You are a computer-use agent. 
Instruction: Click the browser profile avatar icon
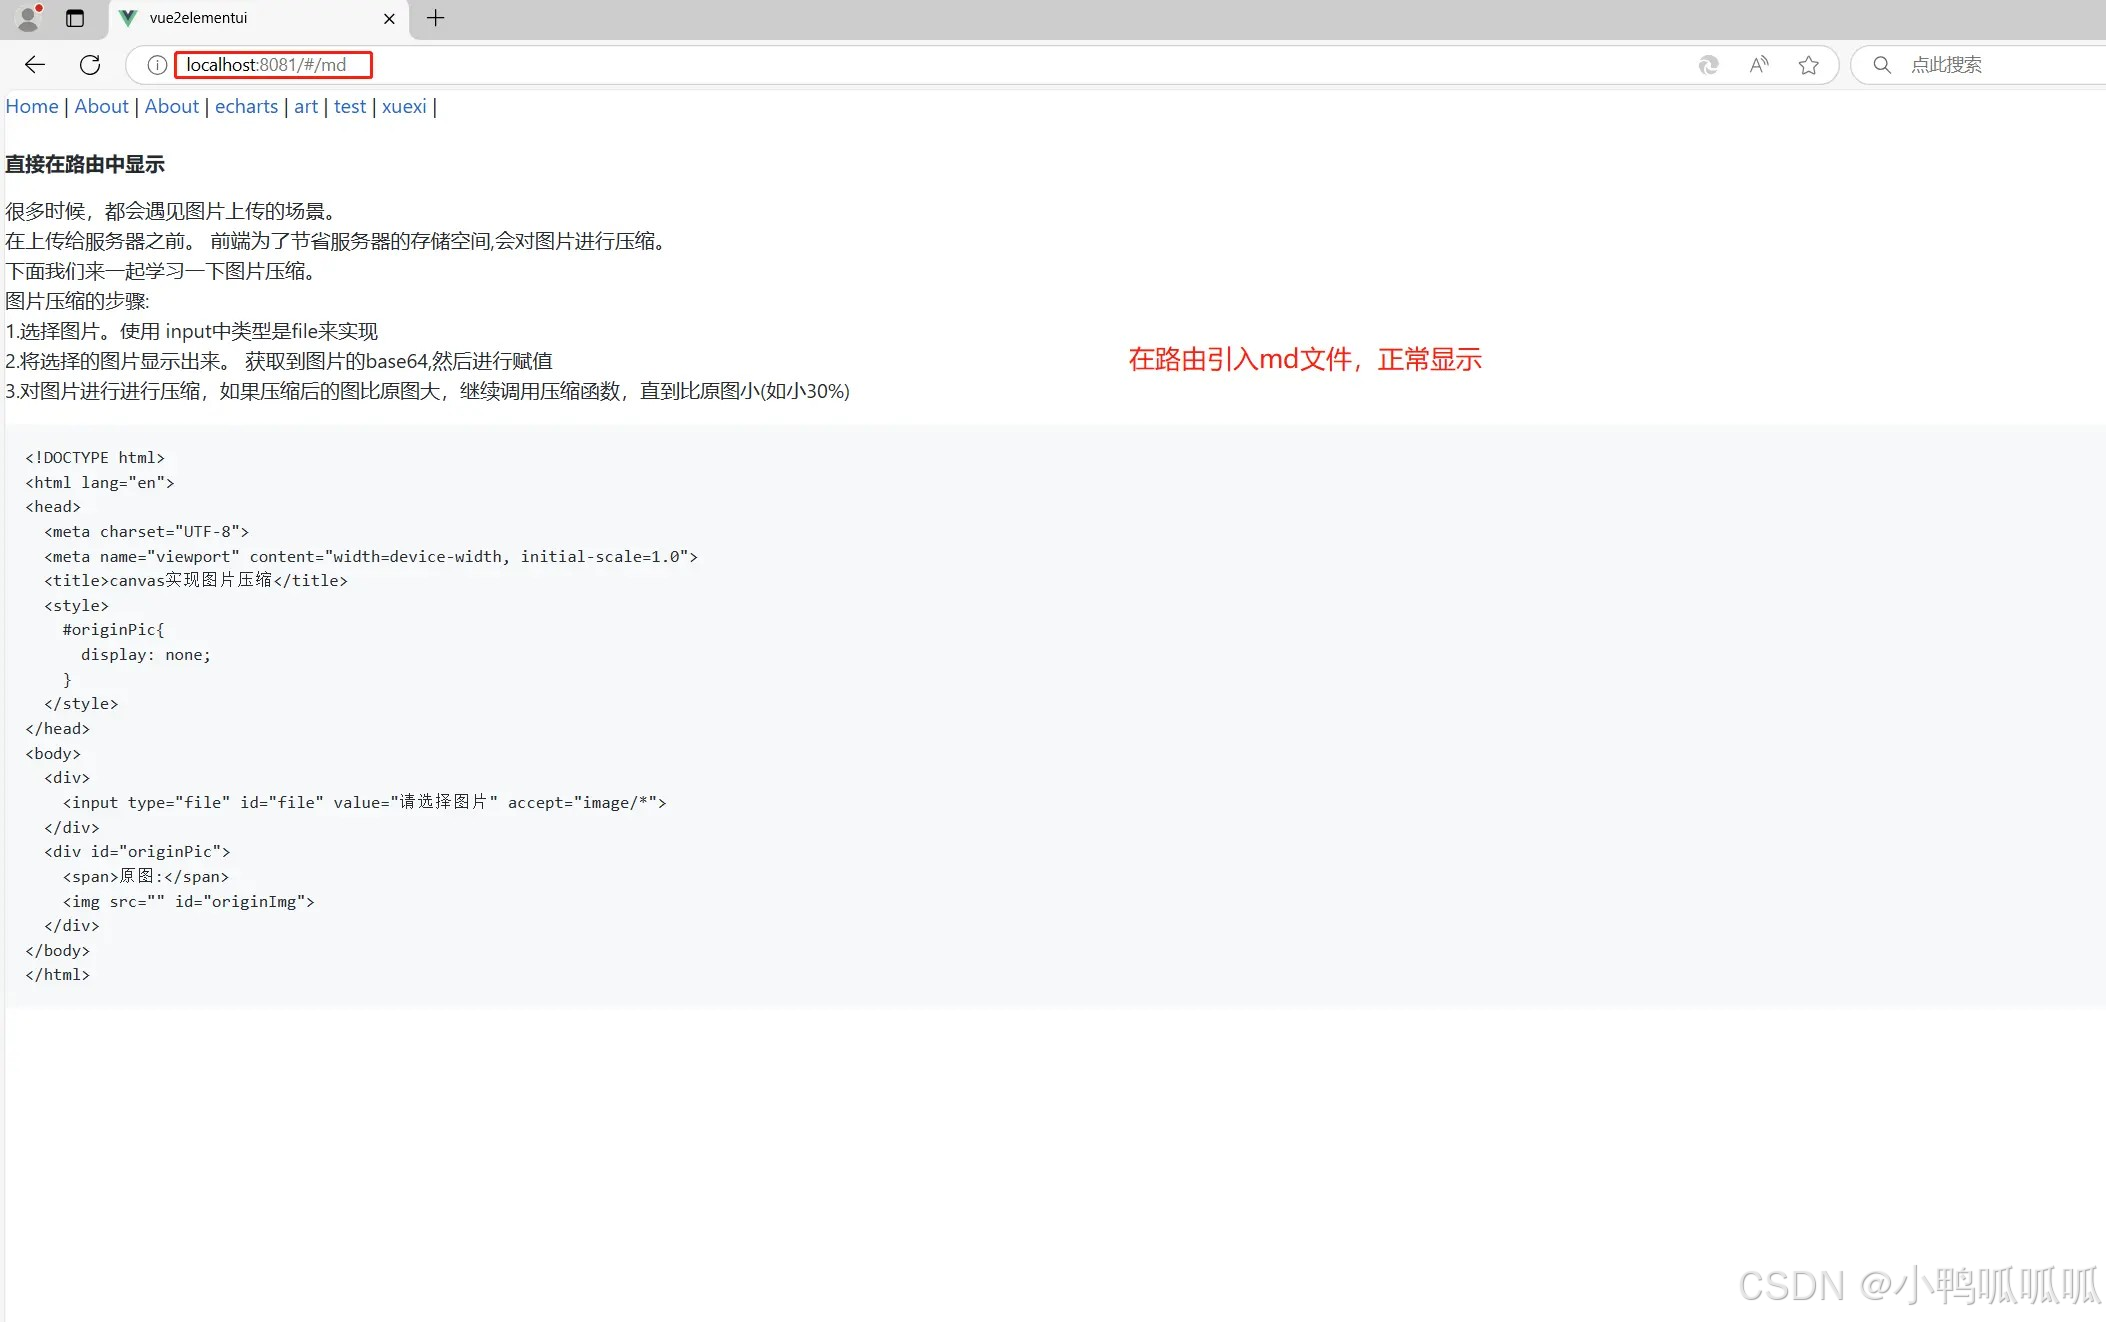[27, 17]
